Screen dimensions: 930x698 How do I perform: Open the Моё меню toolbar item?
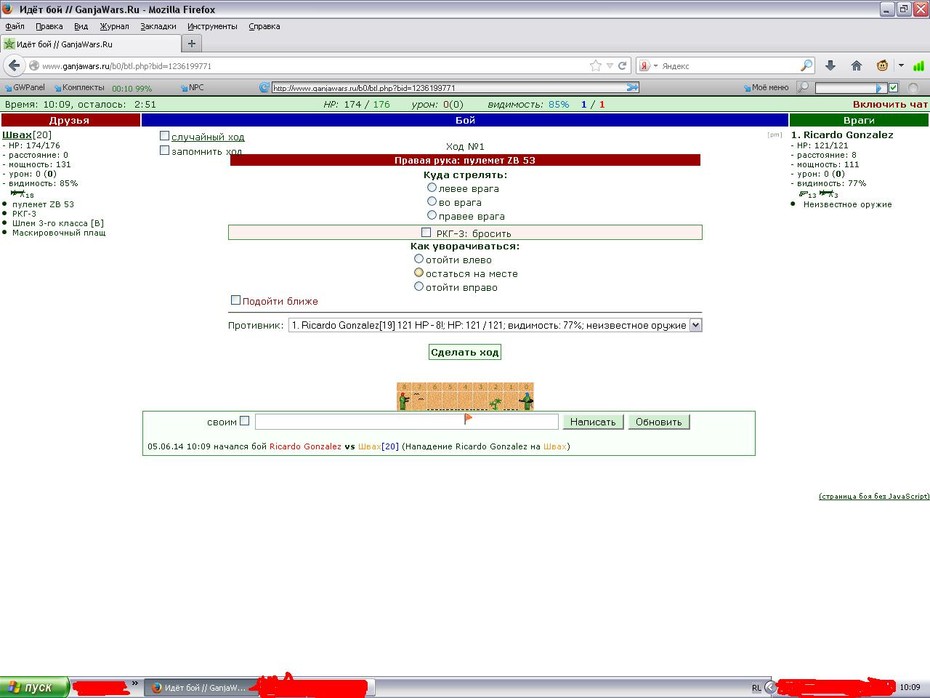coord(766,88)
